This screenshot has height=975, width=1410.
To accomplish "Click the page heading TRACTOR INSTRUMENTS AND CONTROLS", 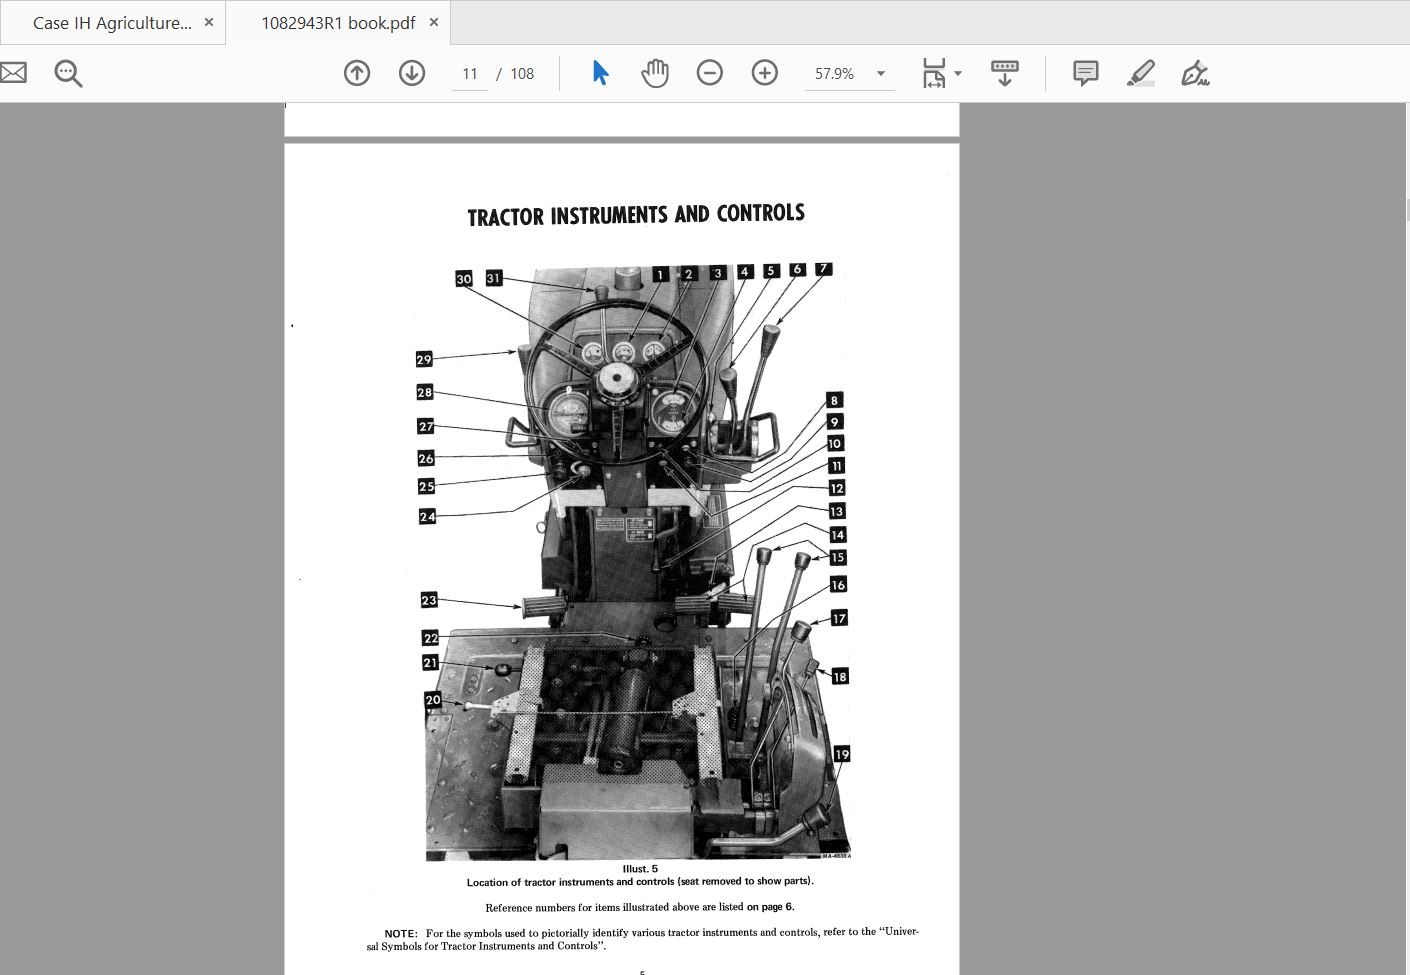I will click(x=636, y=215).
